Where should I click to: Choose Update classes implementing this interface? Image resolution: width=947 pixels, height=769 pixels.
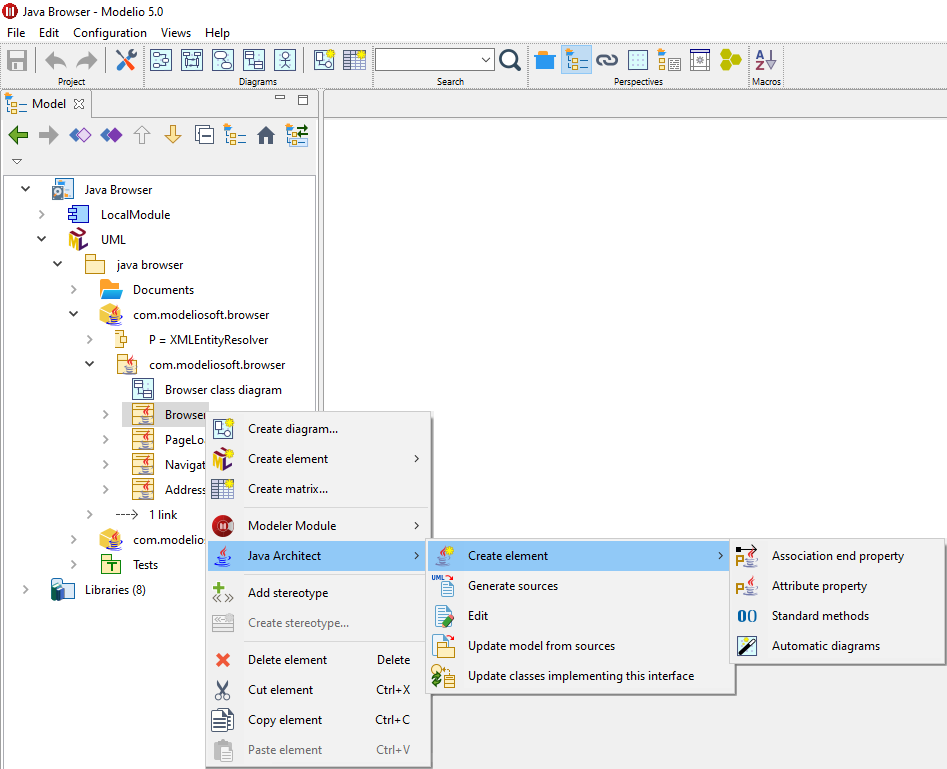(x=580, y=676)
